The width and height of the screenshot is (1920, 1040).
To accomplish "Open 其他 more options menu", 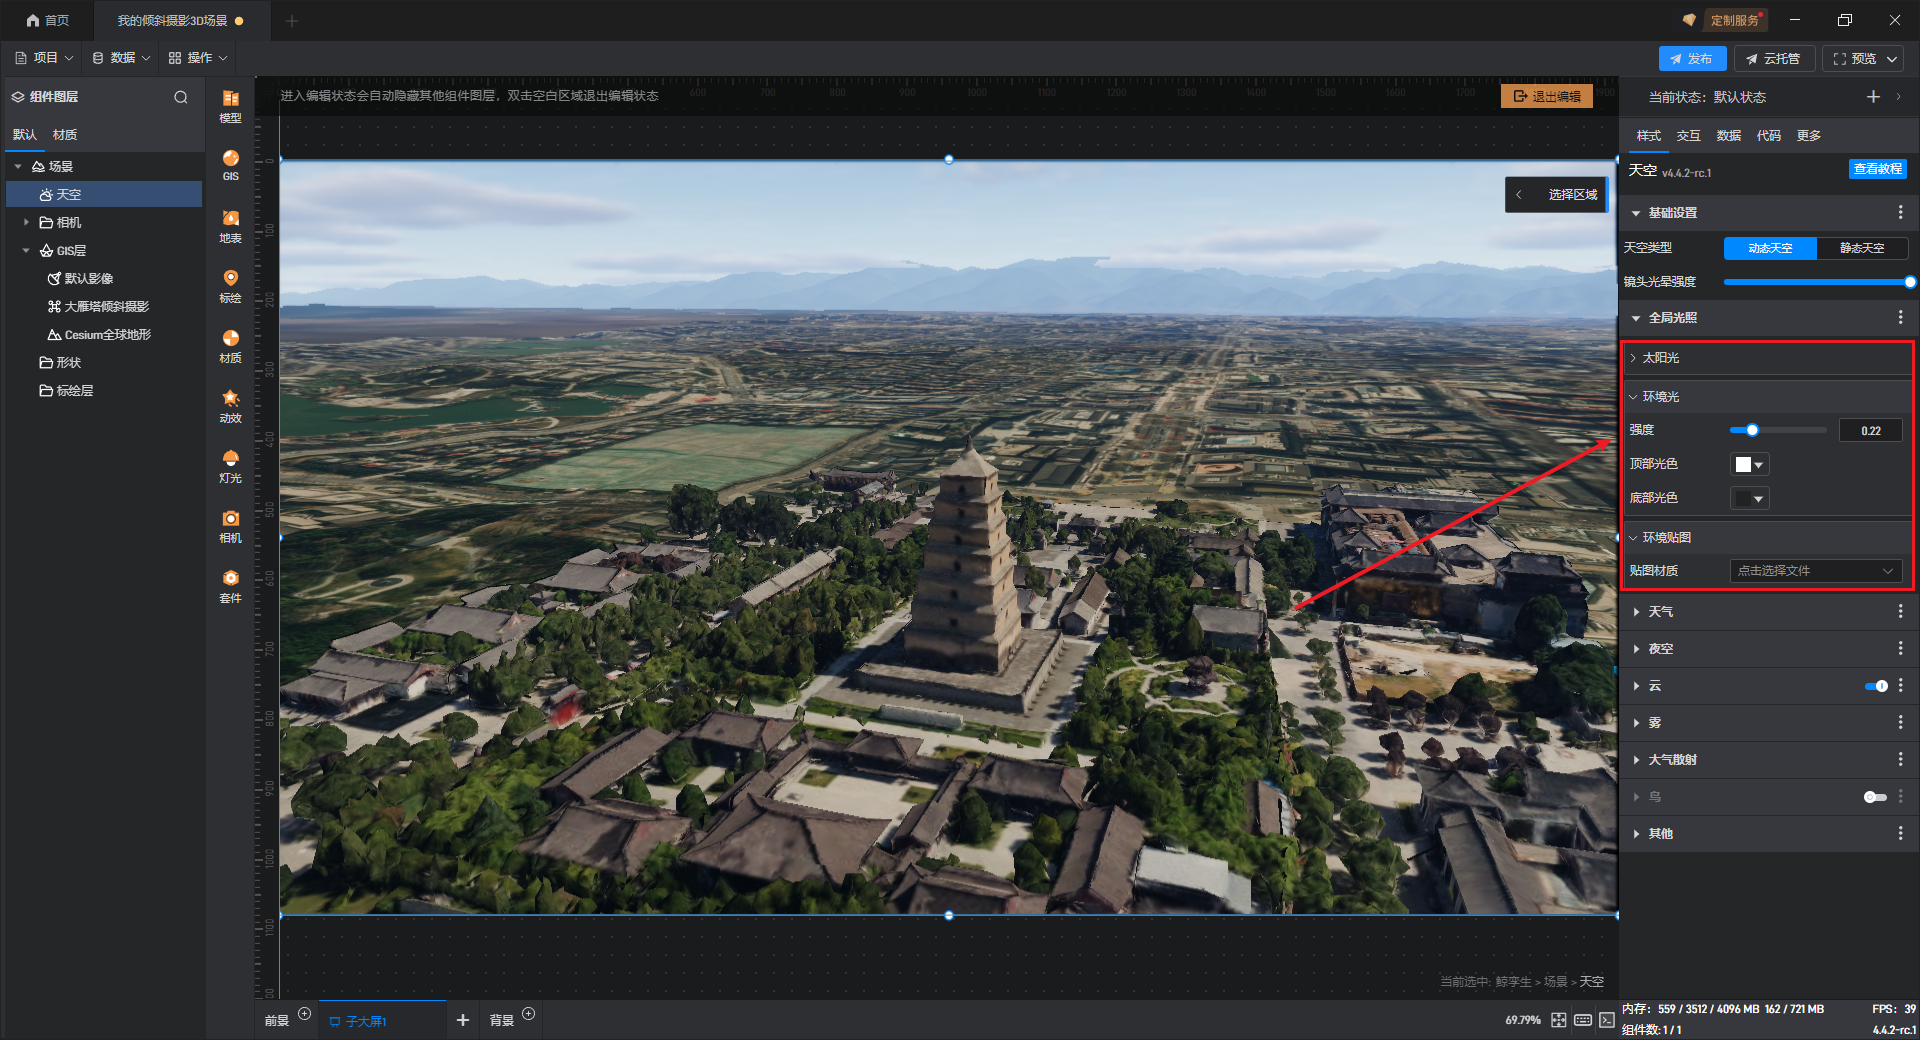I will [x=1900, y=833].
